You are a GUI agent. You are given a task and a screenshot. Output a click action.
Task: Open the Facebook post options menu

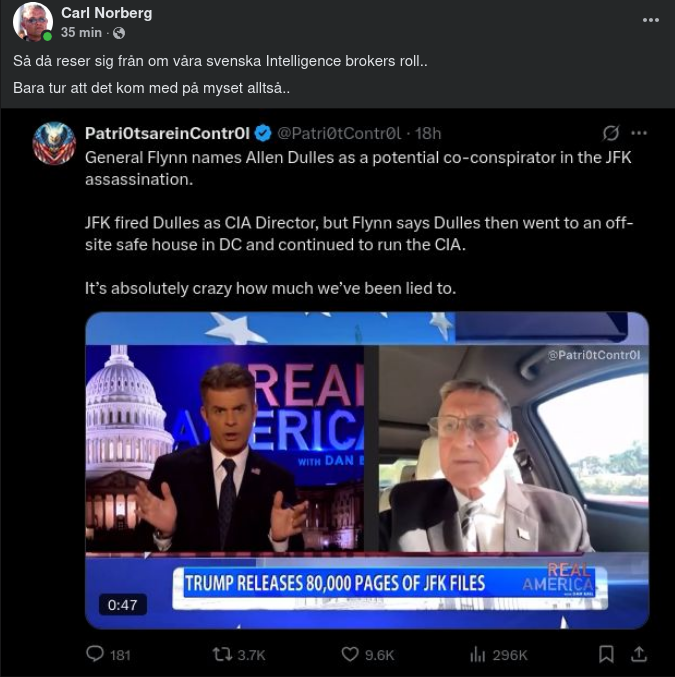pos(651,20)
